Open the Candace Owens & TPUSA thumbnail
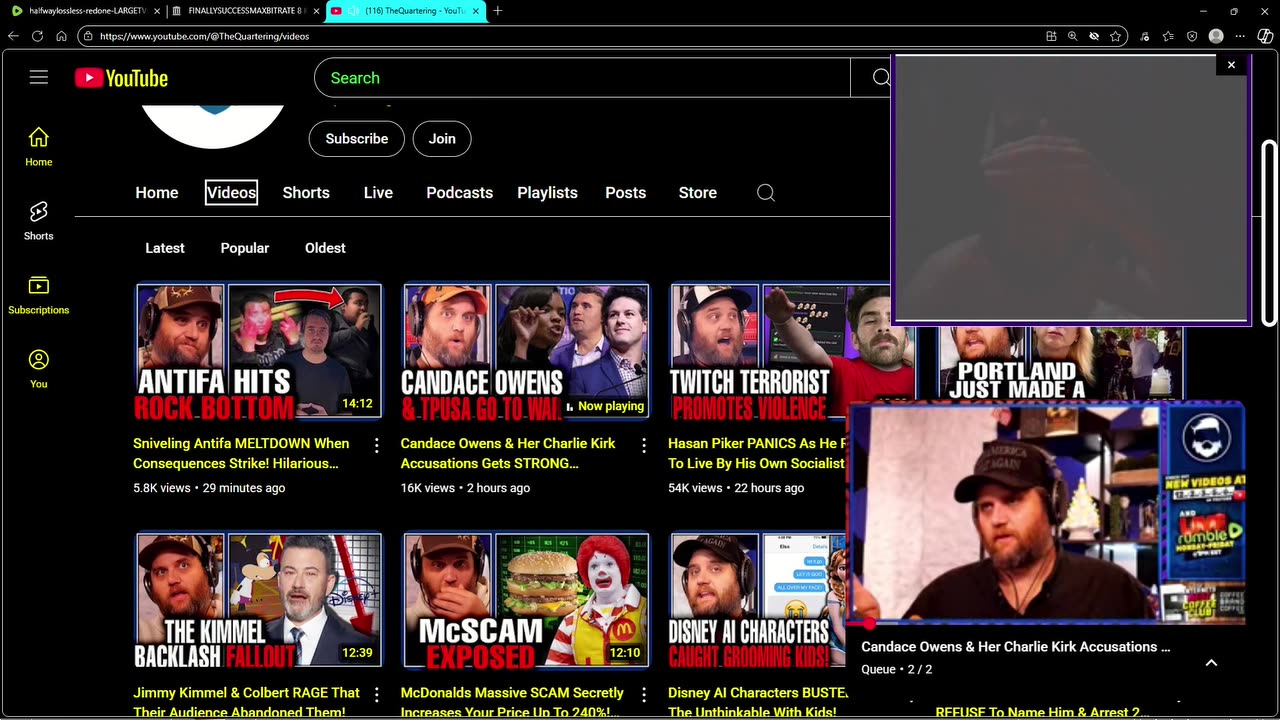Viewport: 1280px width, 720px height. pyautogui.click(x=526, y=352)
